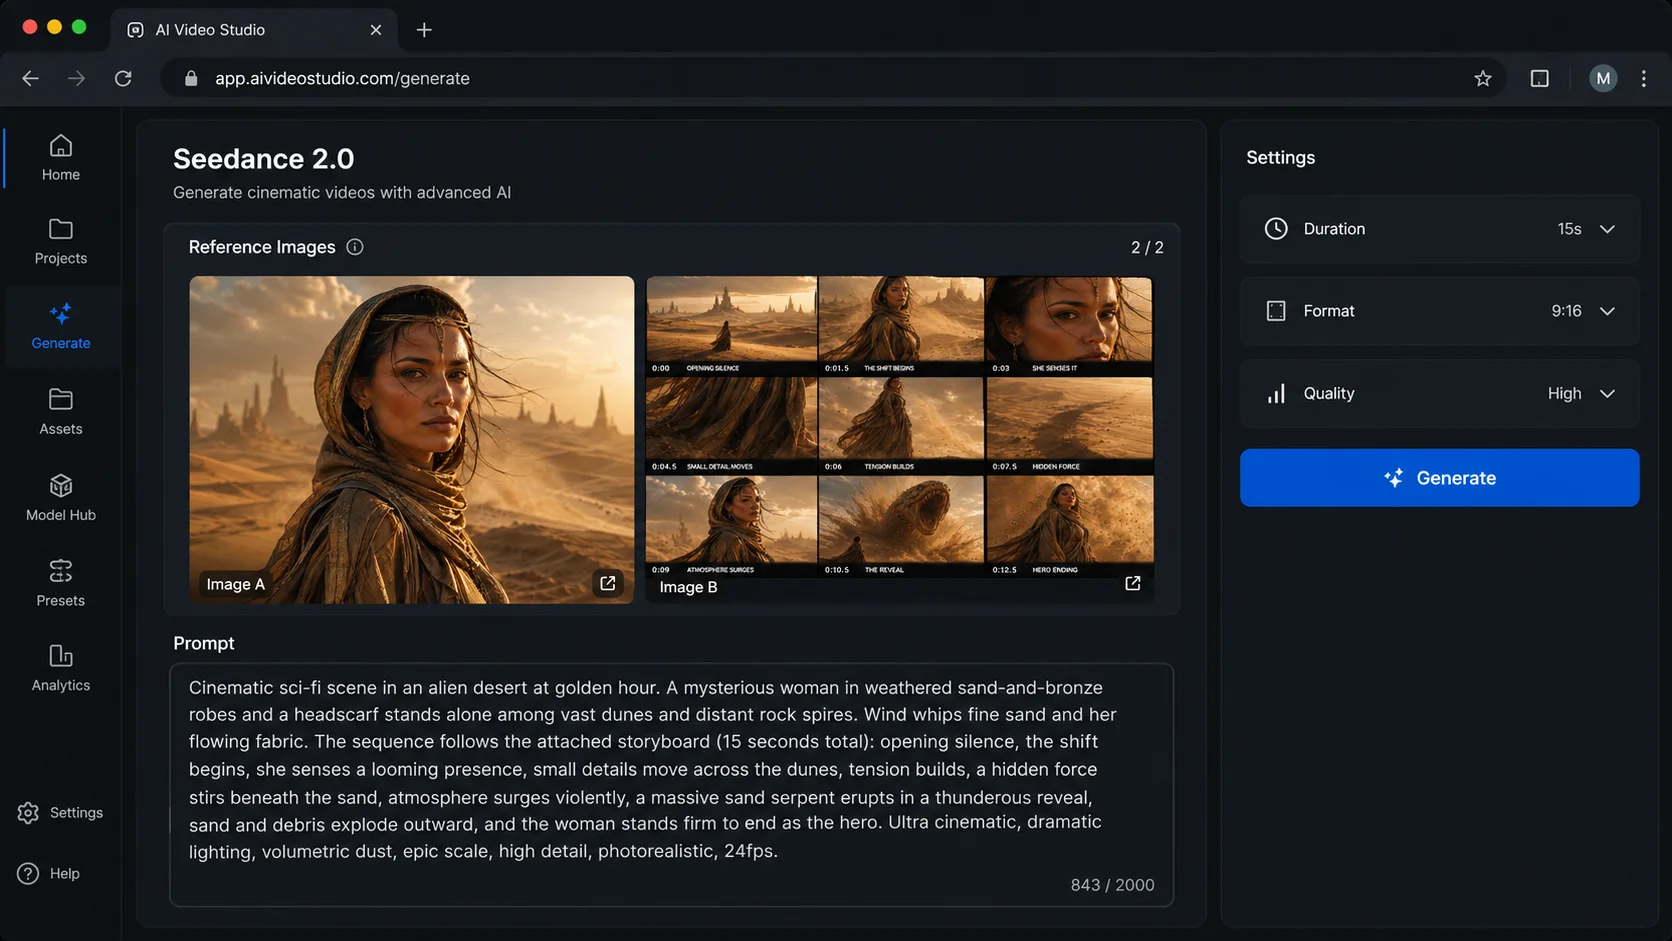Viewport: 1672px width, 941px height.
Task: Reload the current page
Action: tap(123, 78)
